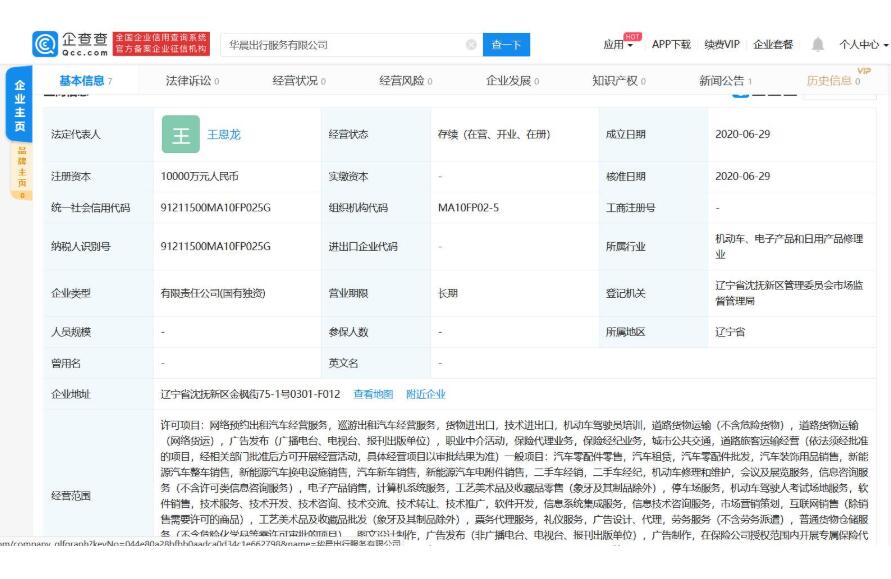
Task: Open the 王恩龙 legal representative link
Action: [x=224, y=135]
